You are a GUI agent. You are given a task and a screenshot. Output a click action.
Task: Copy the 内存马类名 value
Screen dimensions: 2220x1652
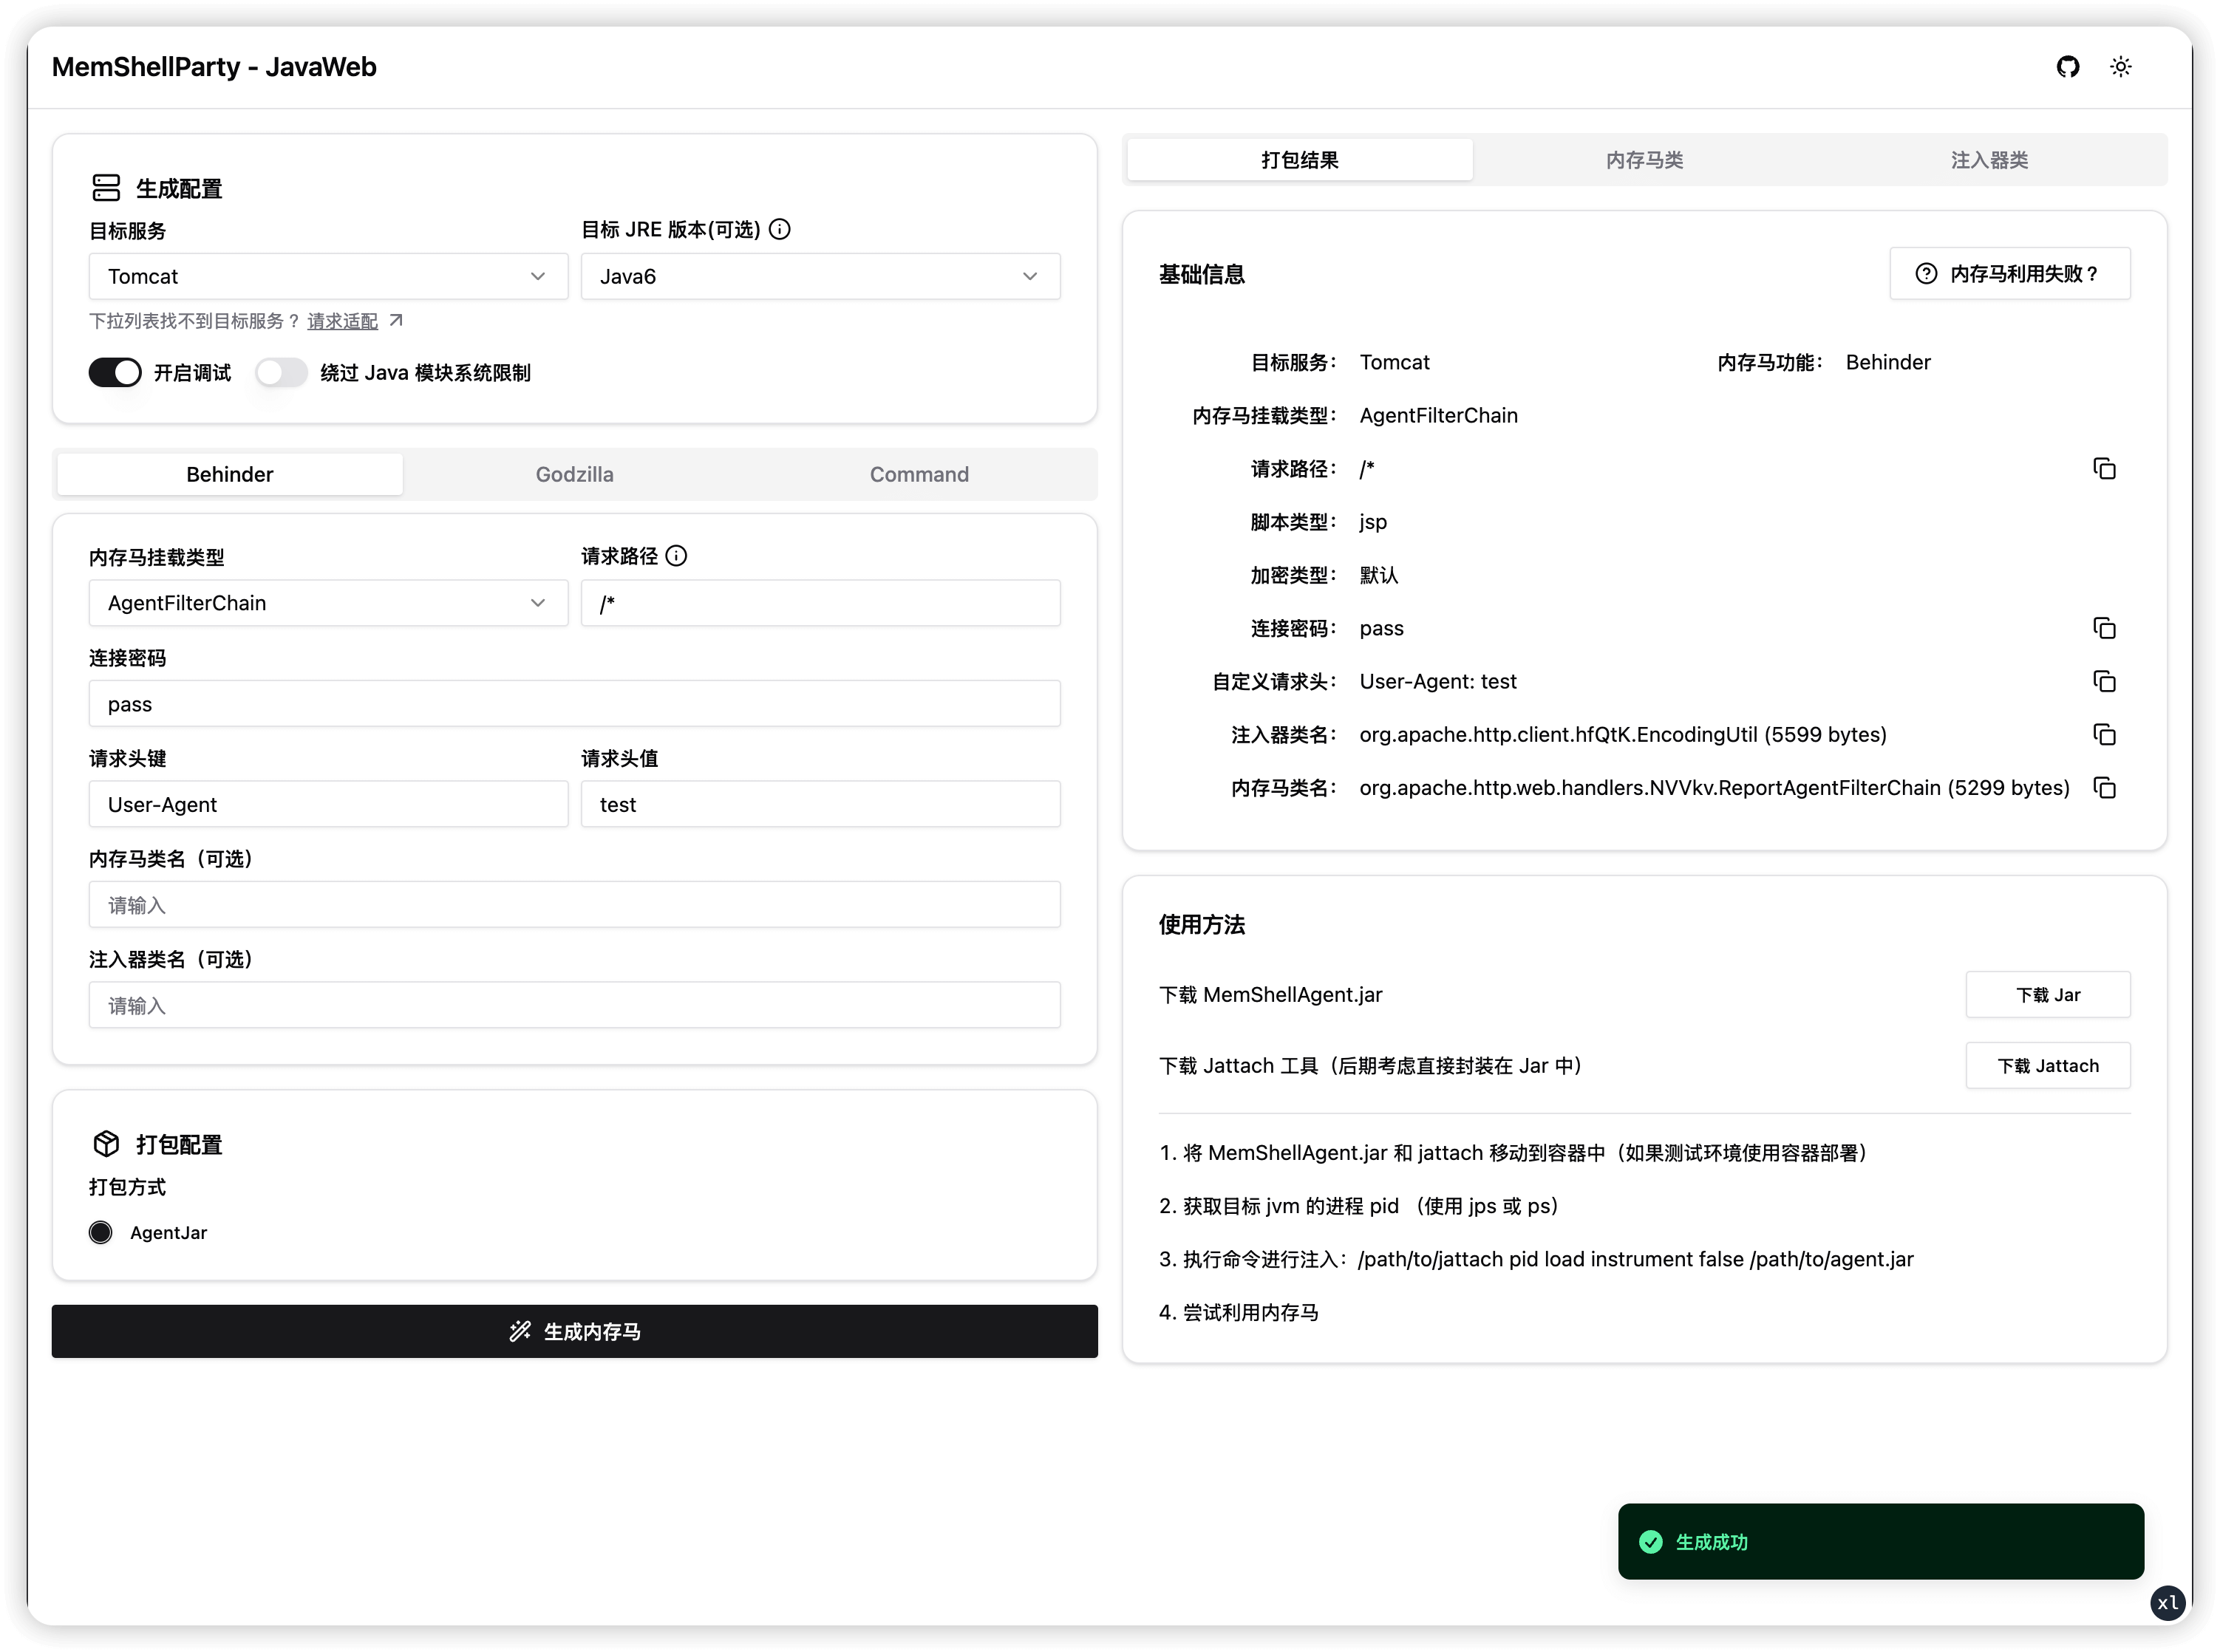[2104, 788]
